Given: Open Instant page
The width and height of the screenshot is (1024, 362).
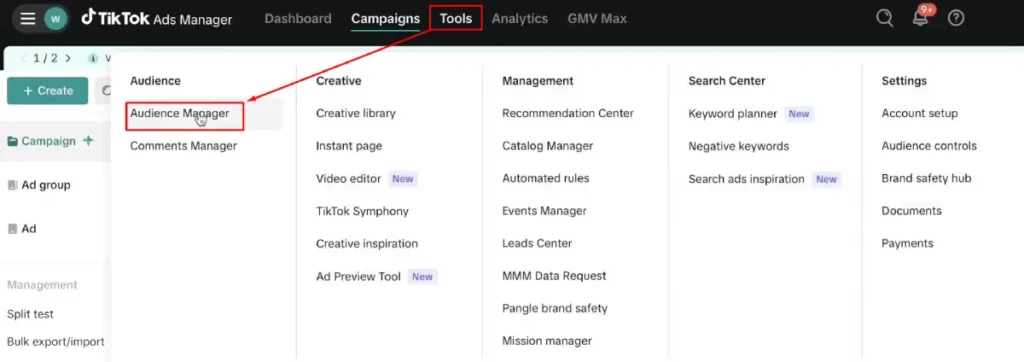Looking at the screenshot, I should [x=349, y=146].
